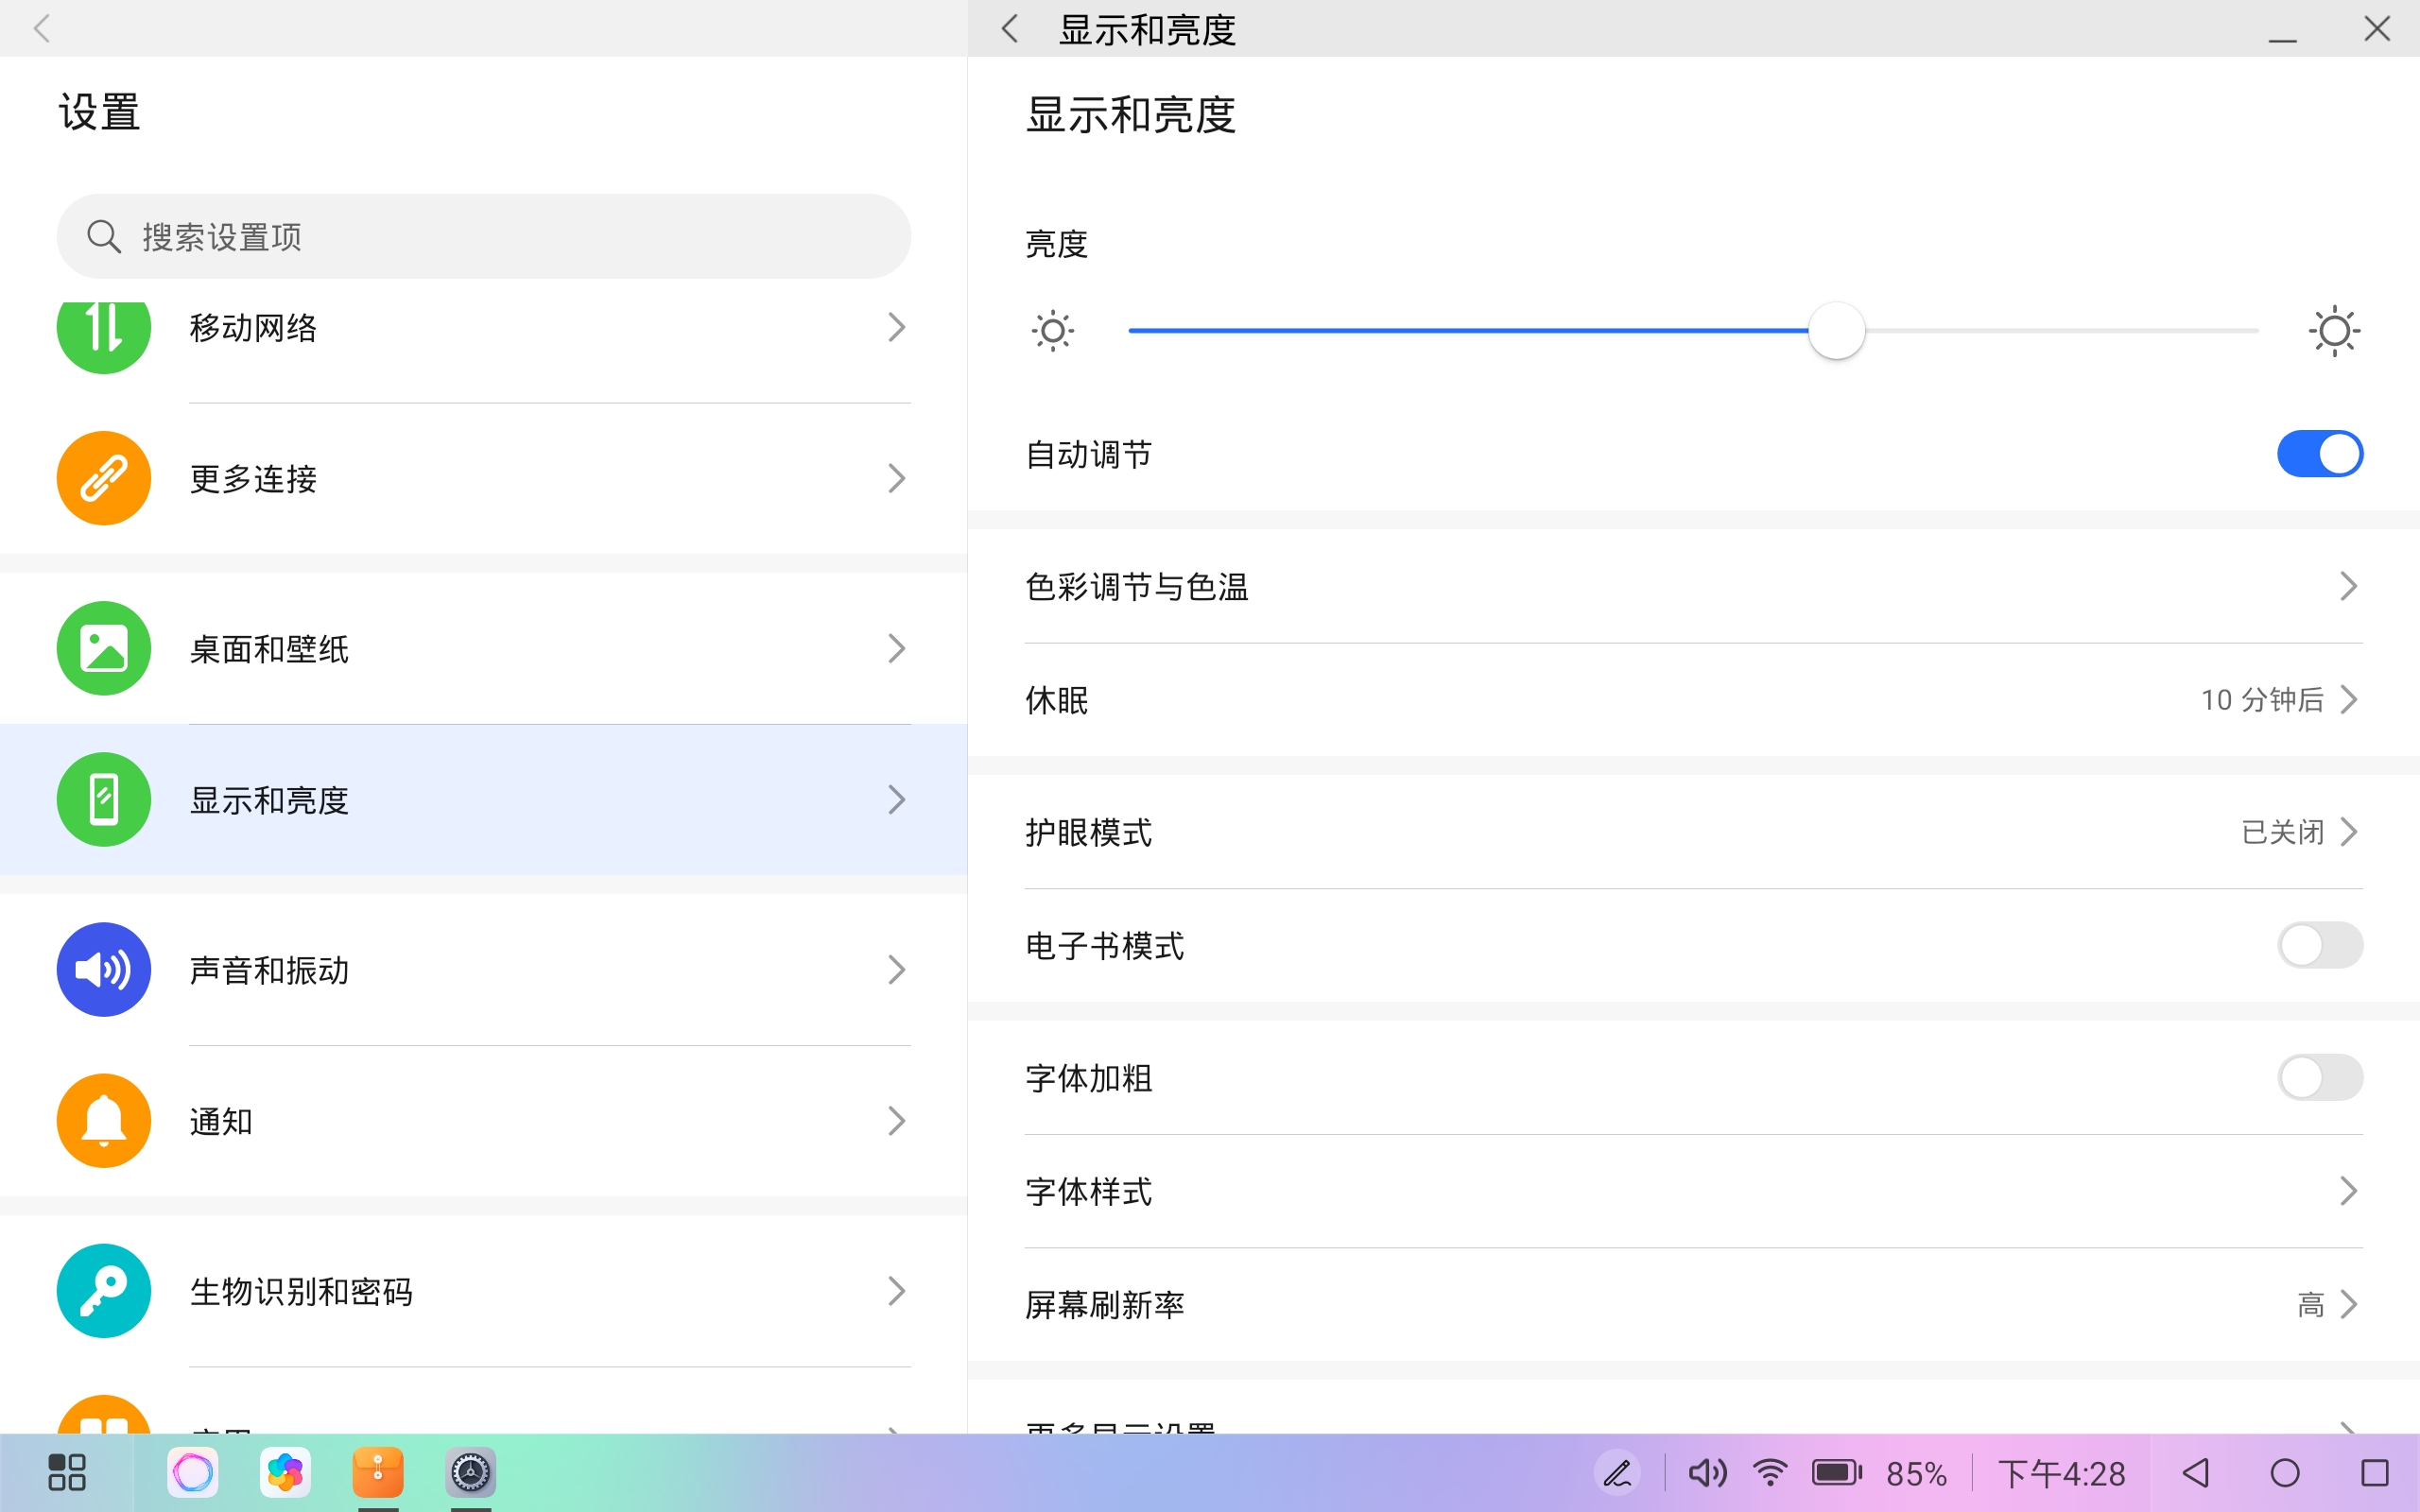Image resolution: width=2420 pixels, height=1512 pixels.
Task: Click the gray back arrow above 设置
Action: point(42,28)
